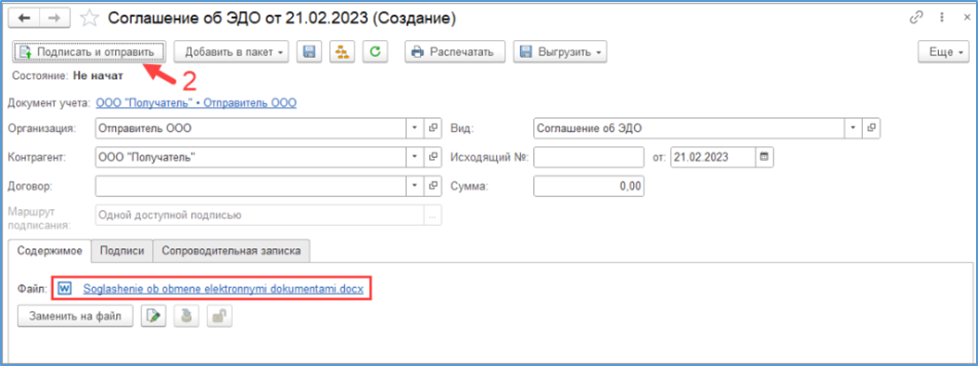This screenshot has height=366, width=978.
Task: Click the Исходящий № input field
Action: (x=589, y=157)
